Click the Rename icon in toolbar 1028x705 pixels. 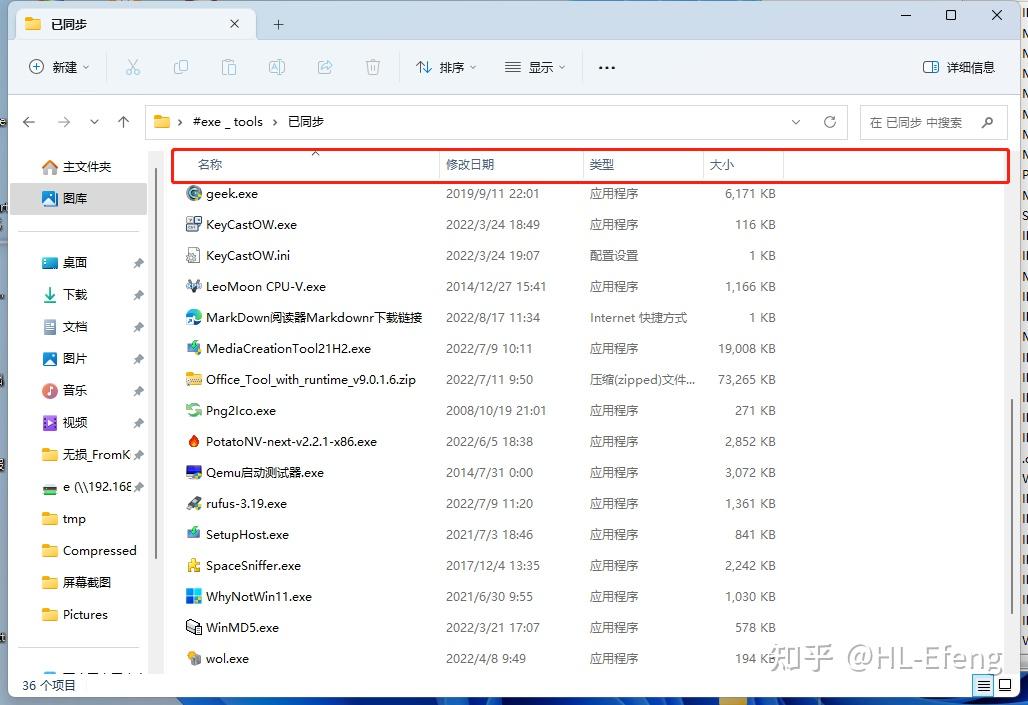[277, 67]
